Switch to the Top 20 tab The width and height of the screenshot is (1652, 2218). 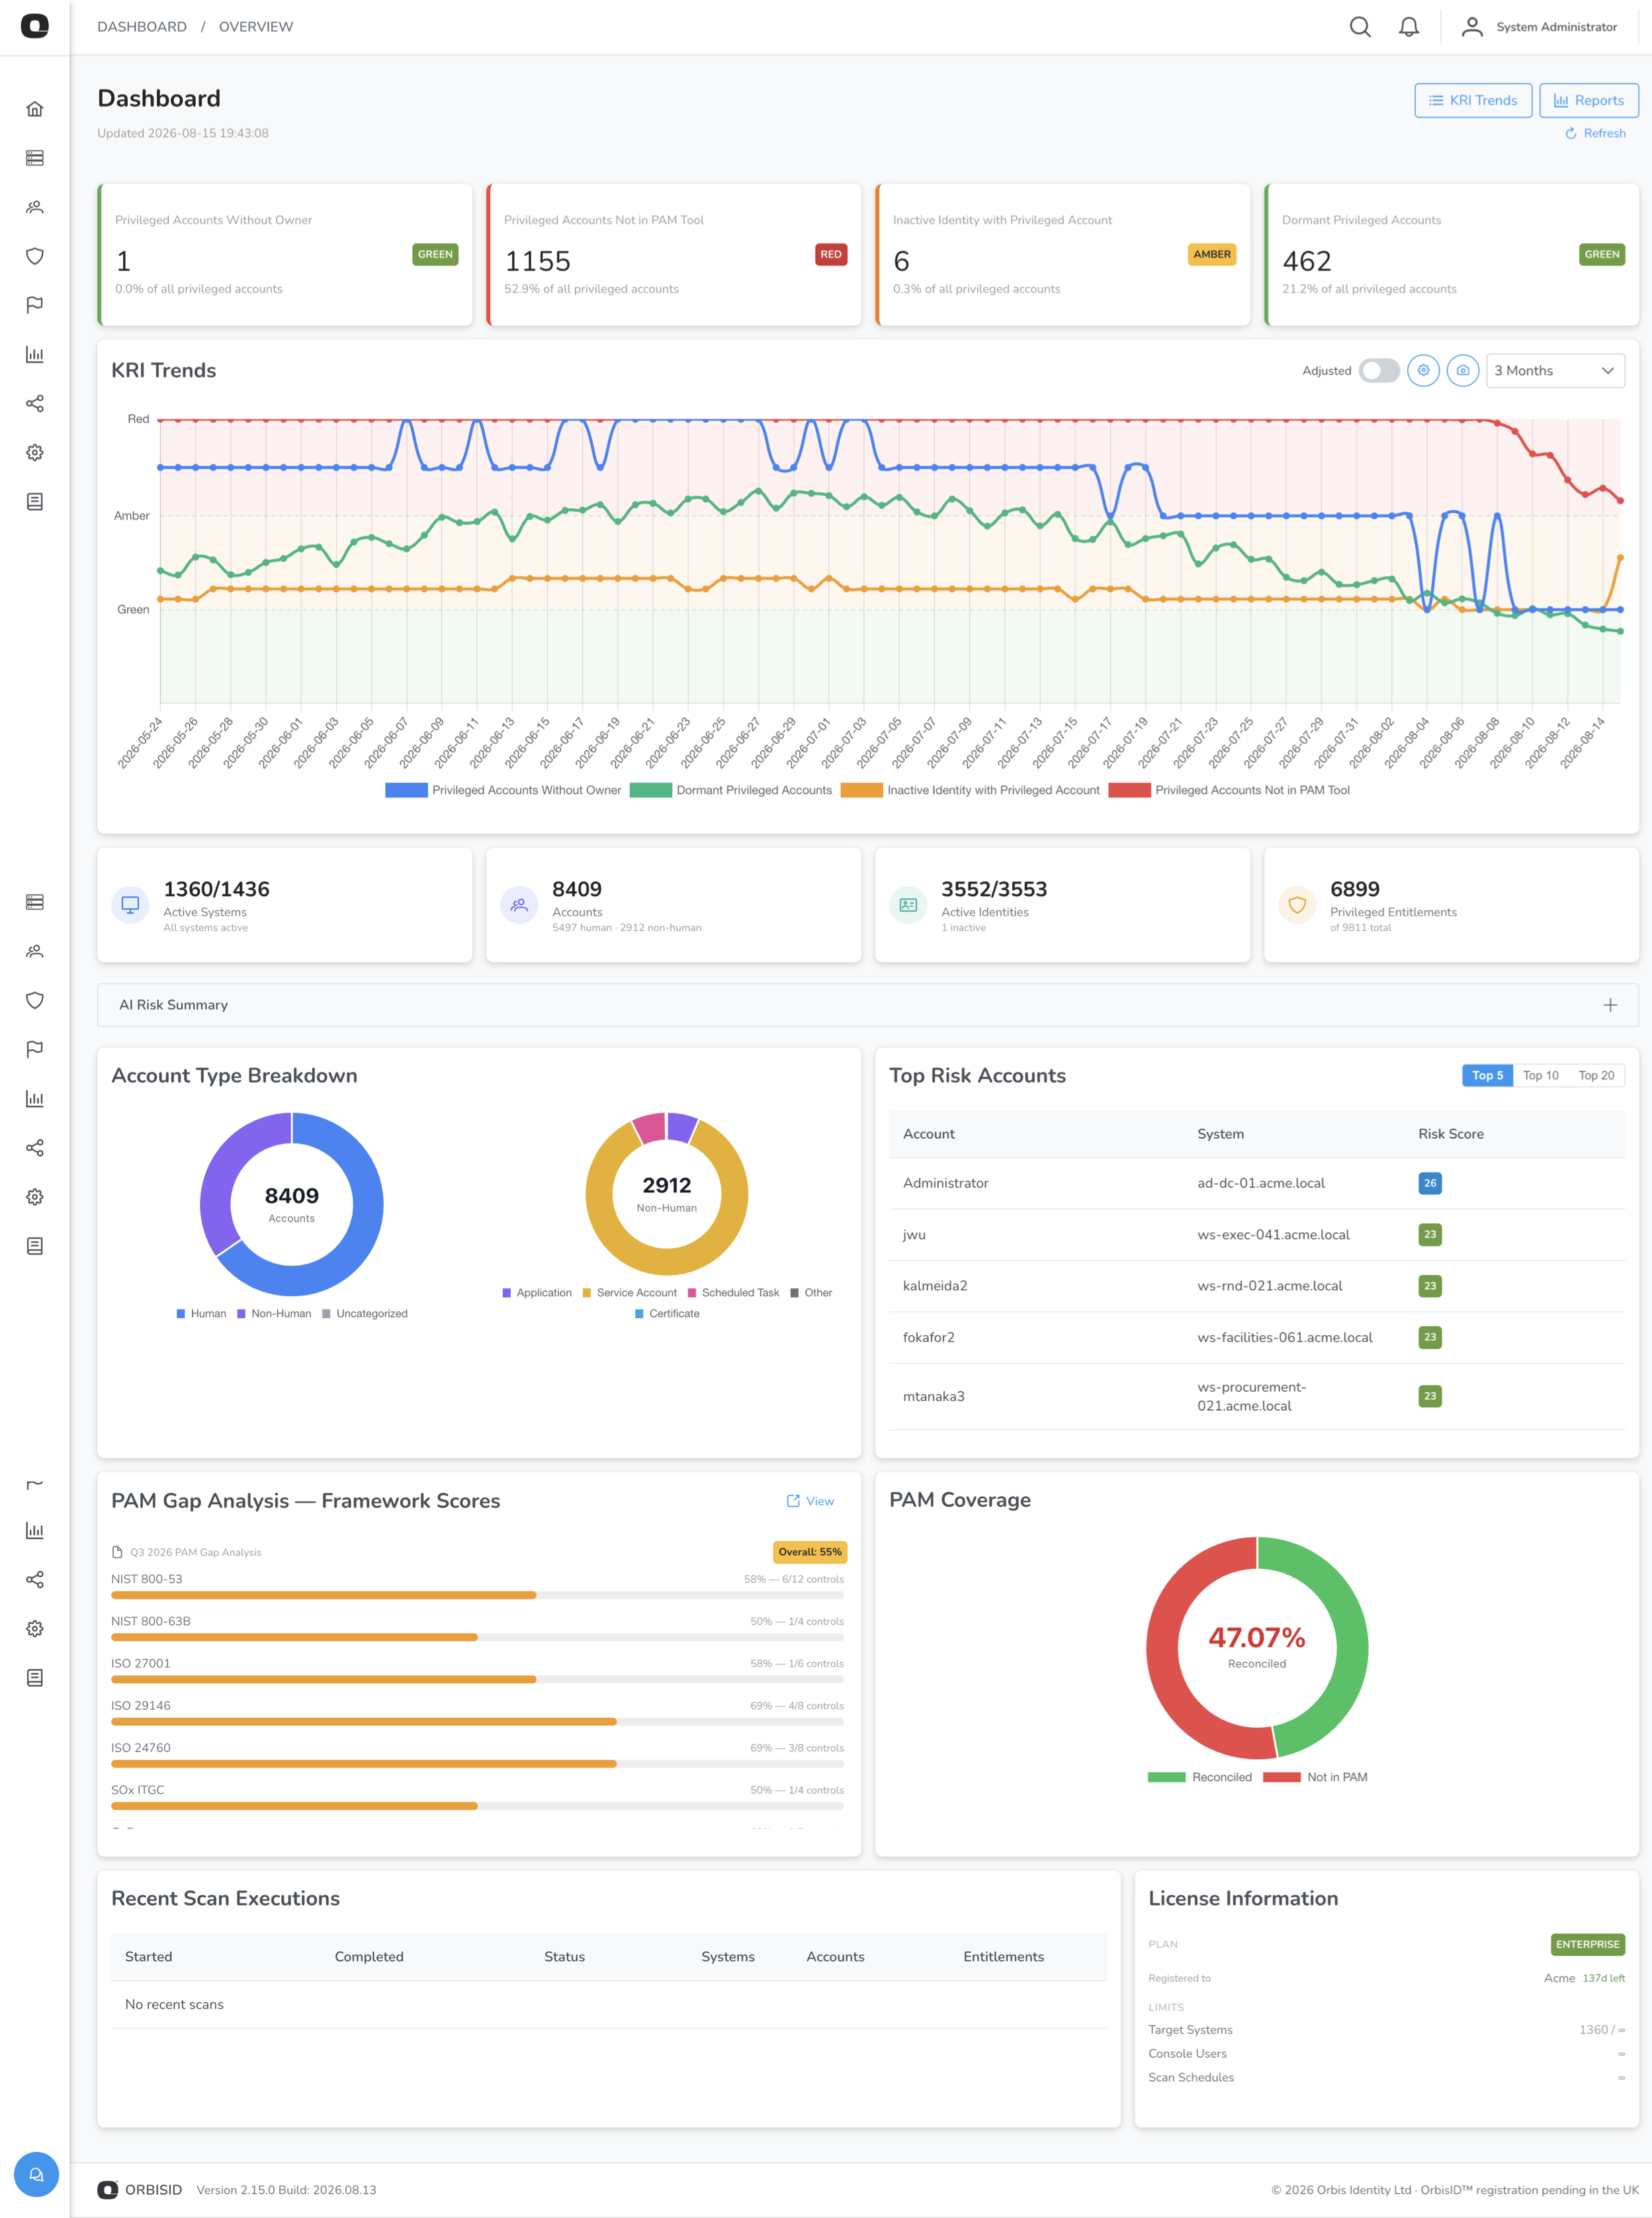[1596, 1075]
